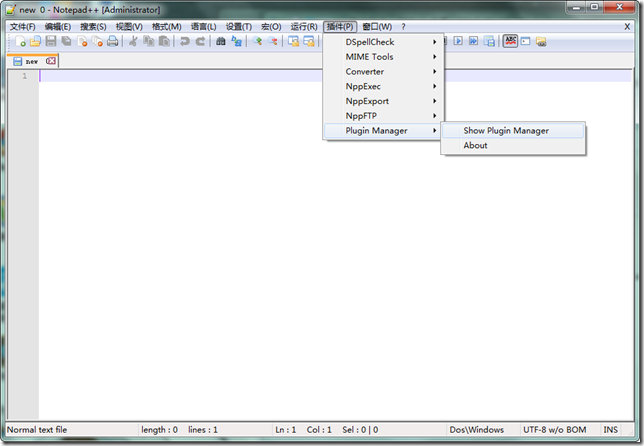Create a new document with the New icon
Viewport: 644px width, 446px height.
(x=21, y=41)
